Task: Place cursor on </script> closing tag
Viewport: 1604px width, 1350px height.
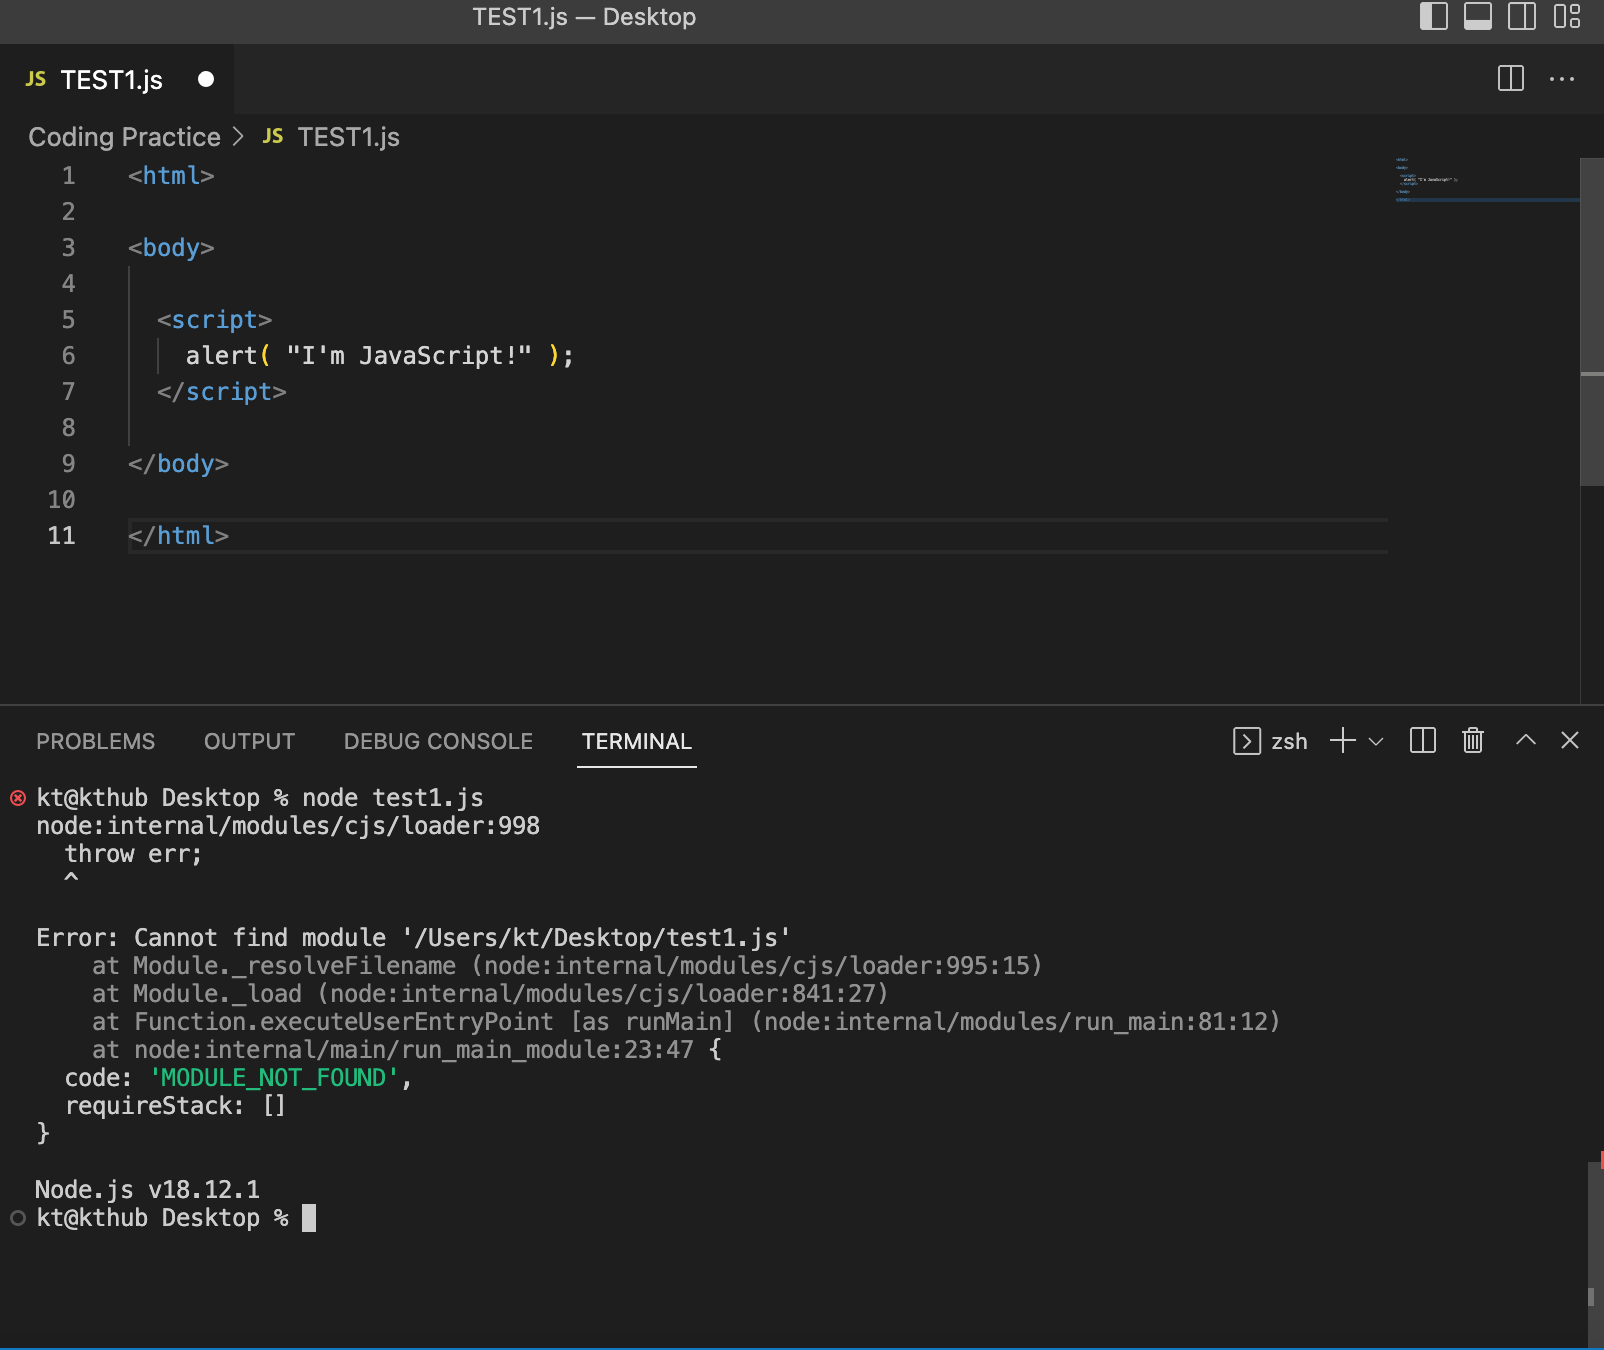Action: point(222,392)
